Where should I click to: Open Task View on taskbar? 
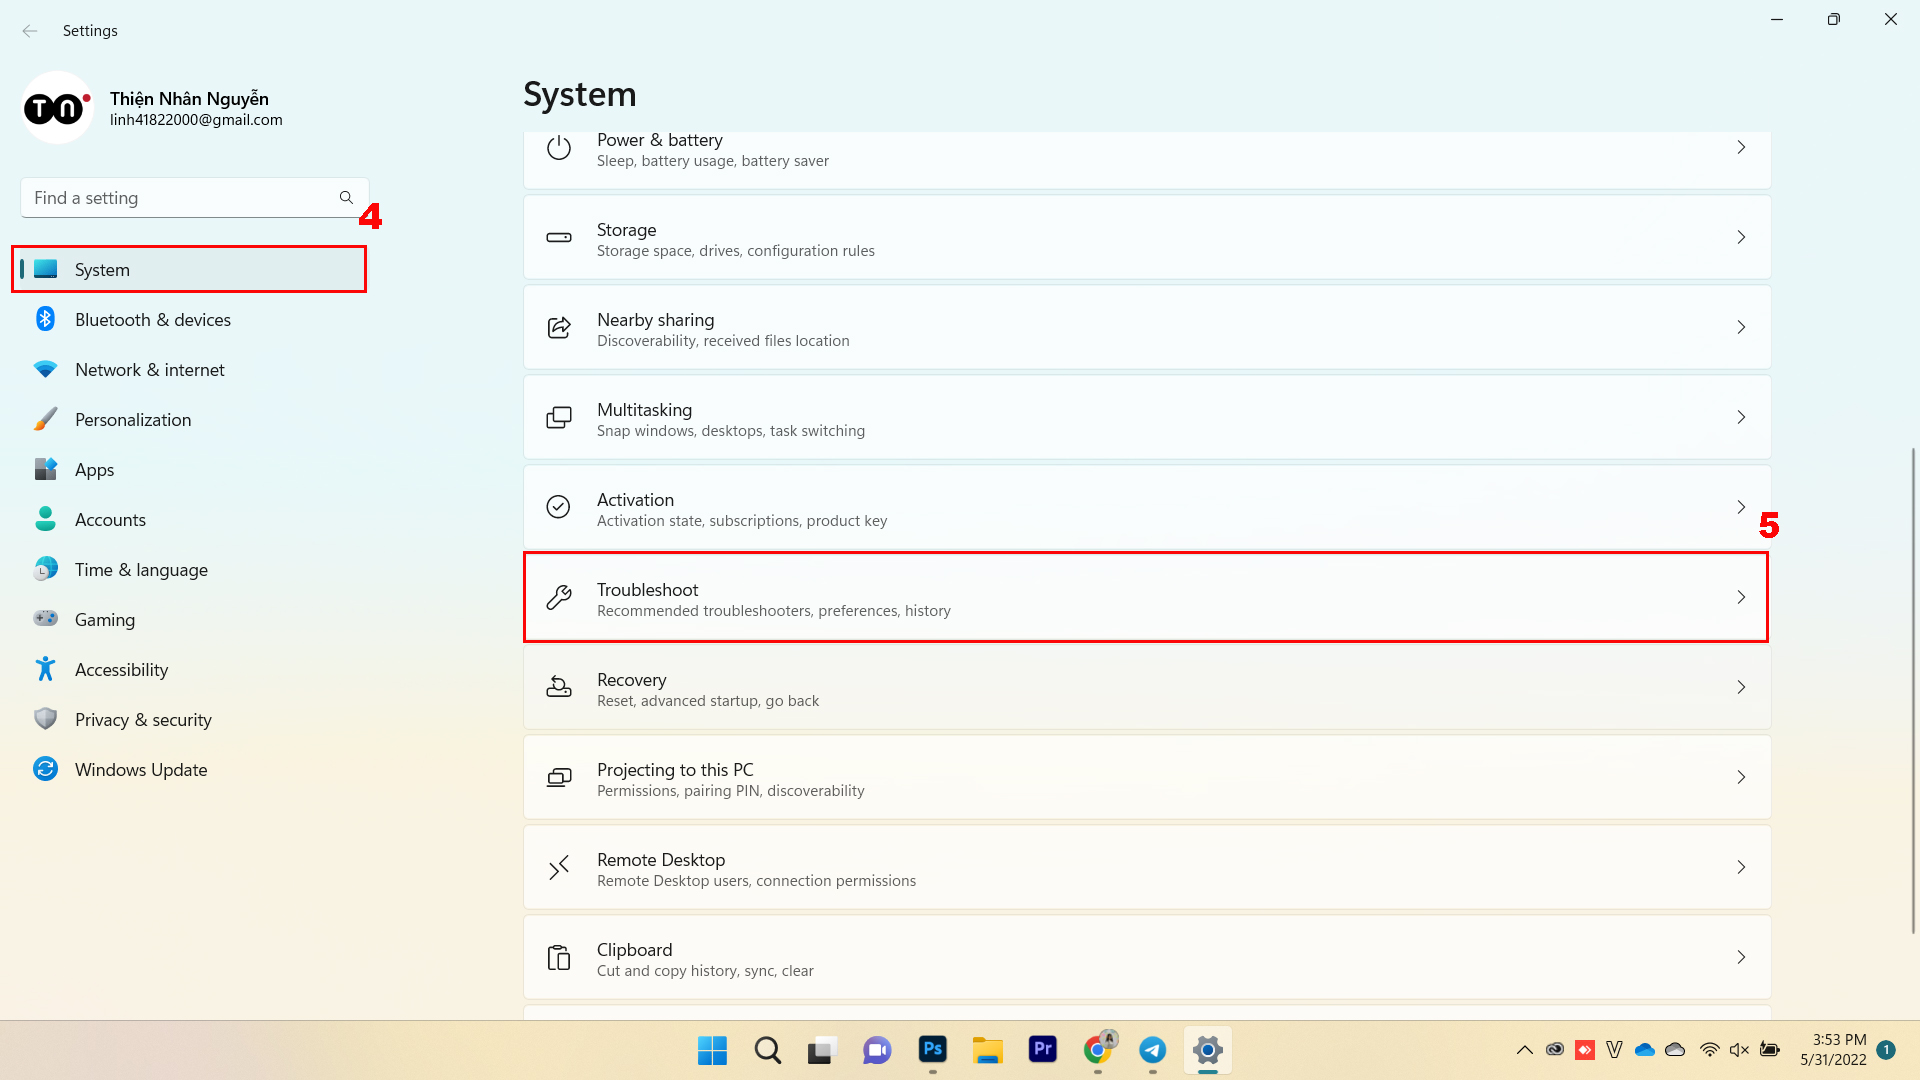(x=822, y=1050)
